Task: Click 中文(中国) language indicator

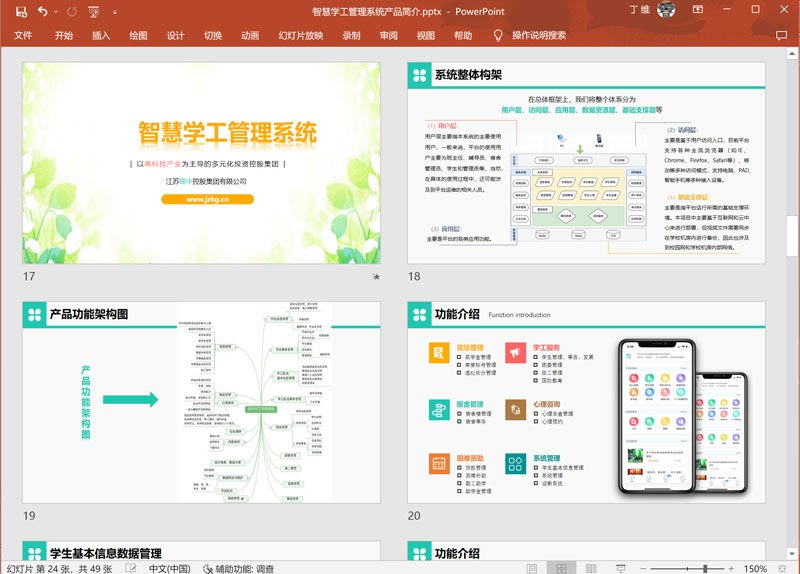Action: 170,568
